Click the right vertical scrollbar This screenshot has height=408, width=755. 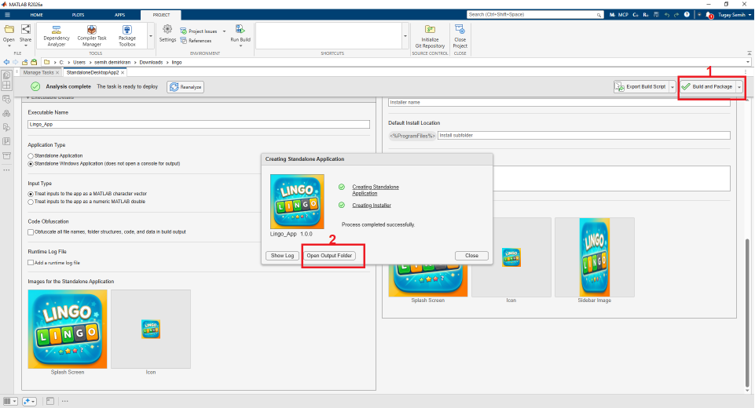point(747,311)
